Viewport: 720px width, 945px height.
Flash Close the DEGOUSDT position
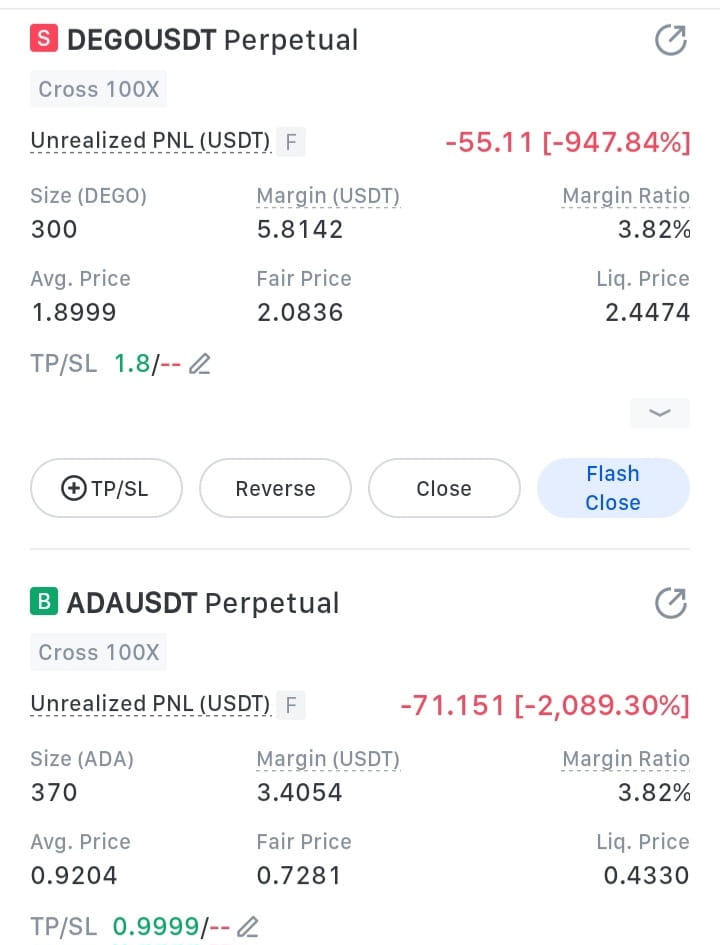pos(613,488)
